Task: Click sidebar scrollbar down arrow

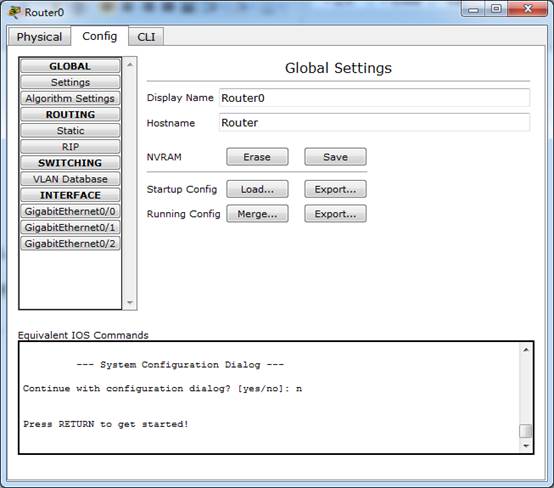Action: (x=130, y=302)
